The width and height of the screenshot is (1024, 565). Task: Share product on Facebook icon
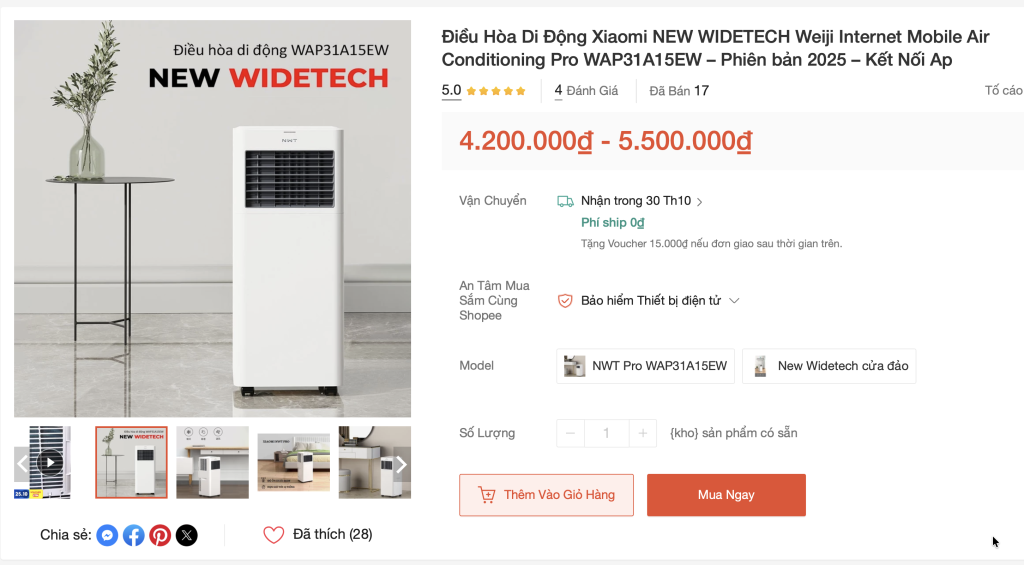click(134, 535)
